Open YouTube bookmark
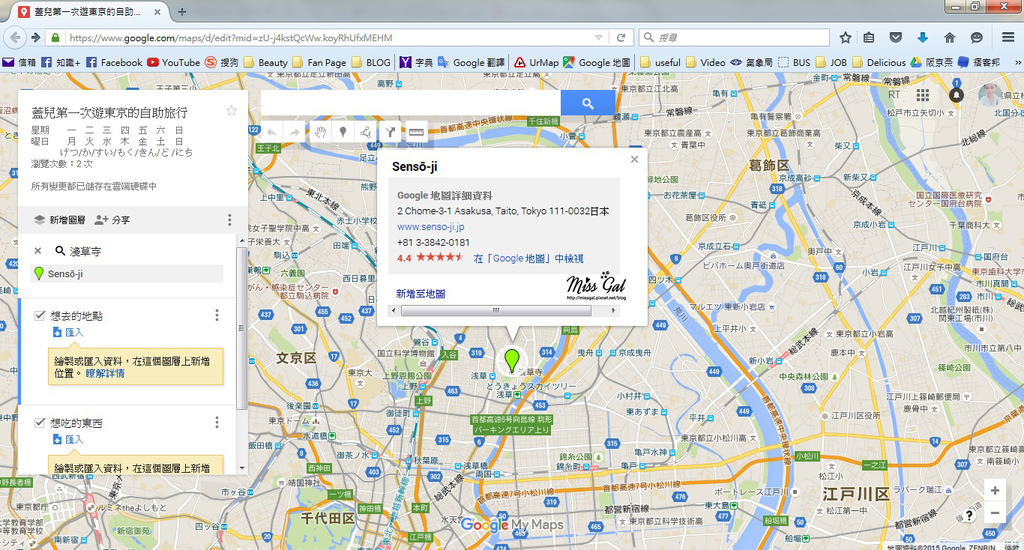 click(x=173, y=63)
